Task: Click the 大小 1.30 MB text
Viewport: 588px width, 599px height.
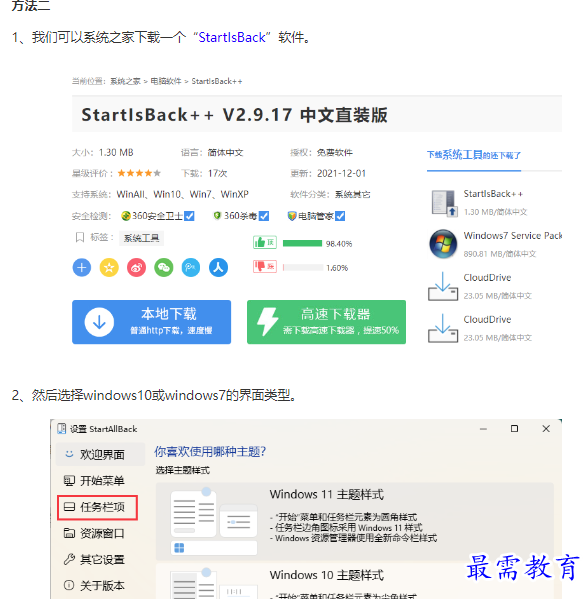Action: pos(103,152)
